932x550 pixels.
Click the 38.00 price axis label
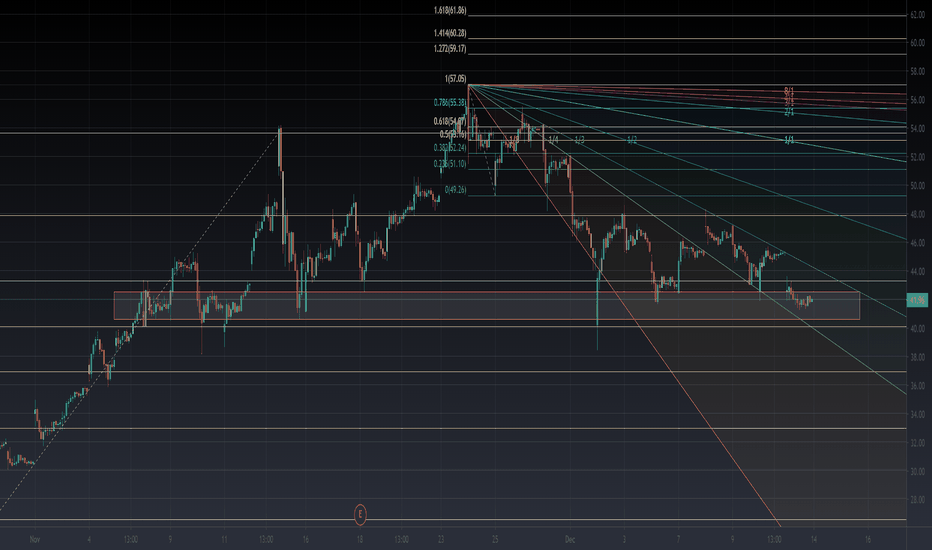click(917, 357)
